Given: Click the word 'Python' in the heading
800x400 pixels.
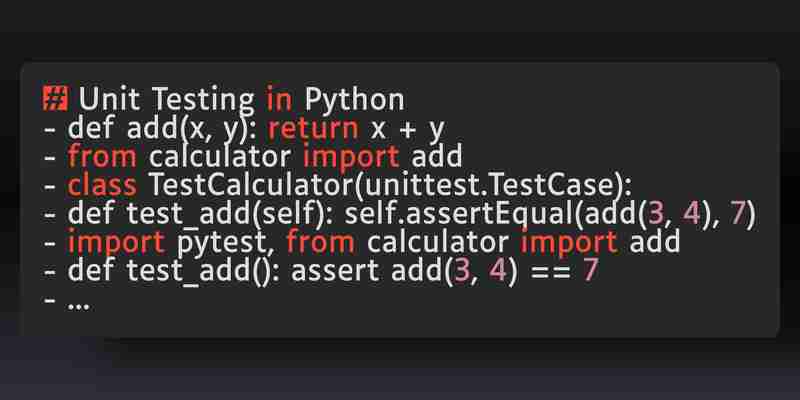Looking at the screenshot, I should 355,101.
